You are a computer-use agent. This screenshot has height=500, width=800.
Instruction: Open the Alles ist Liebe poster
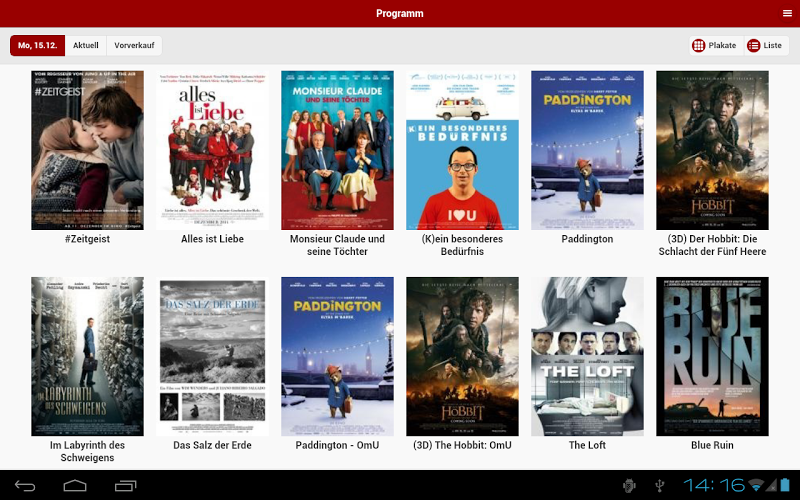click(x=212, y=150)
